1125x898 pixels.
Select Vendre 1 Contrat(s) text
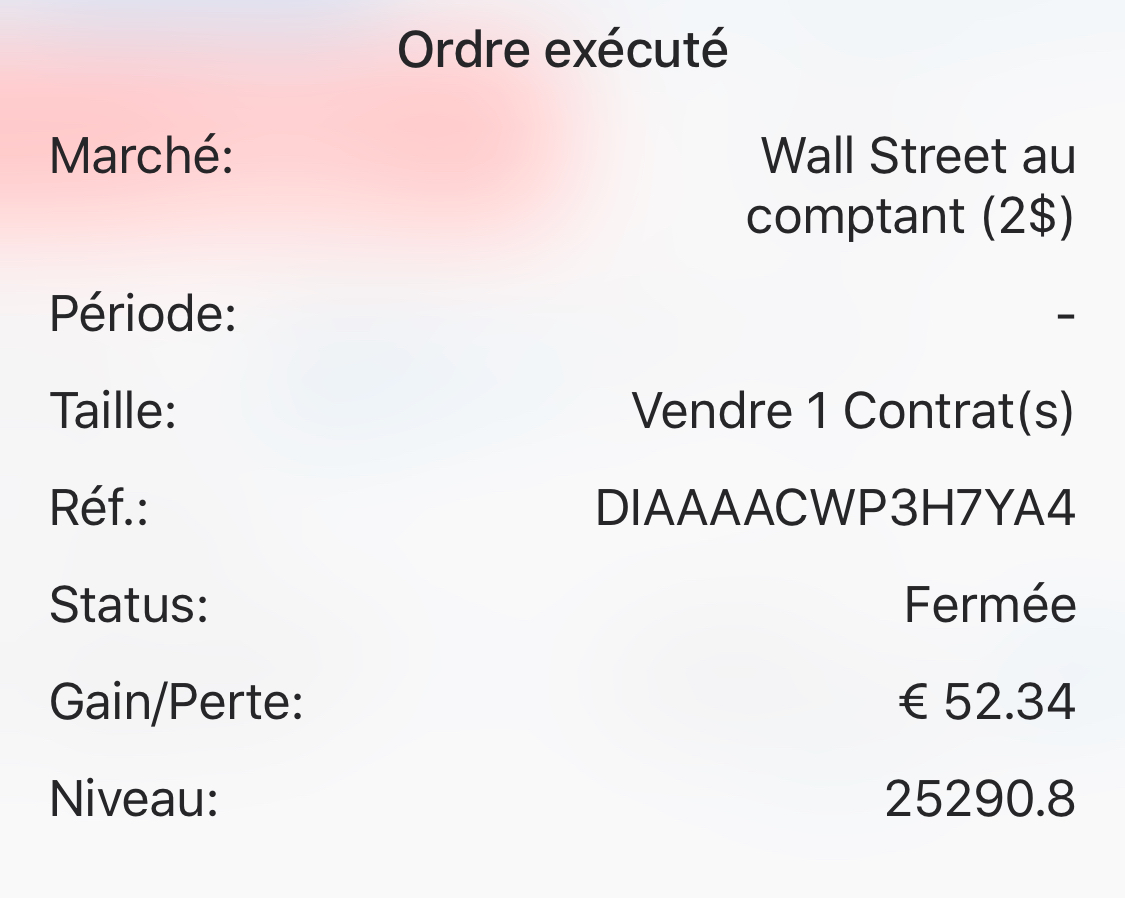853,411
